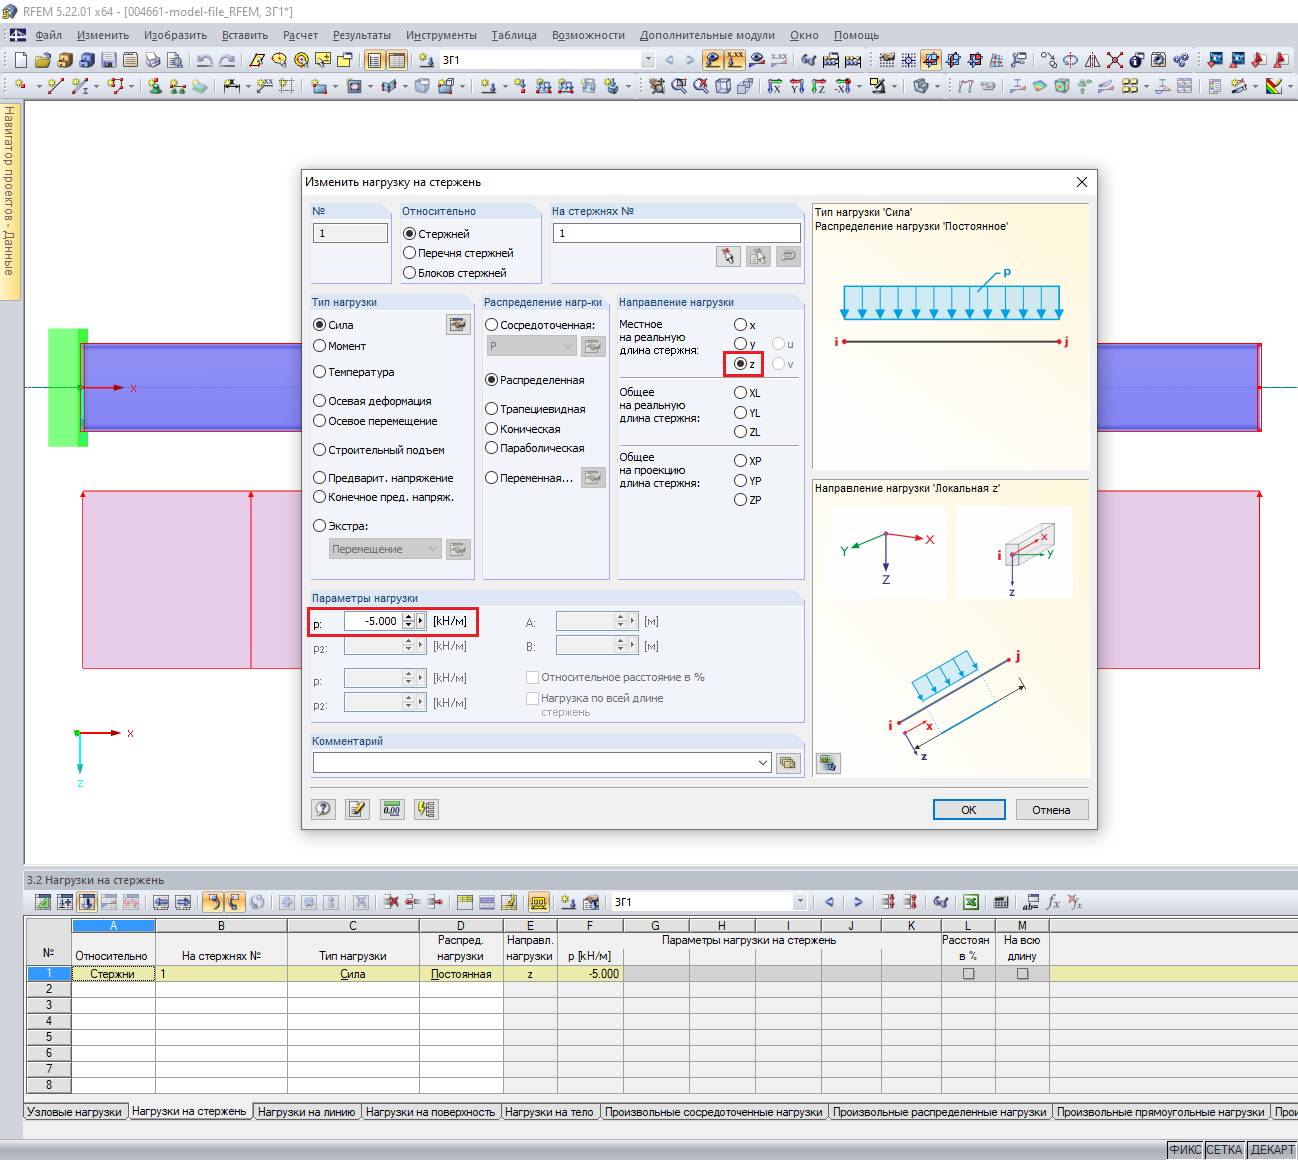Open the fx formula editor in table toolbar
The height and width of the screenshot is (1160, 1298).
point(1053,902)
